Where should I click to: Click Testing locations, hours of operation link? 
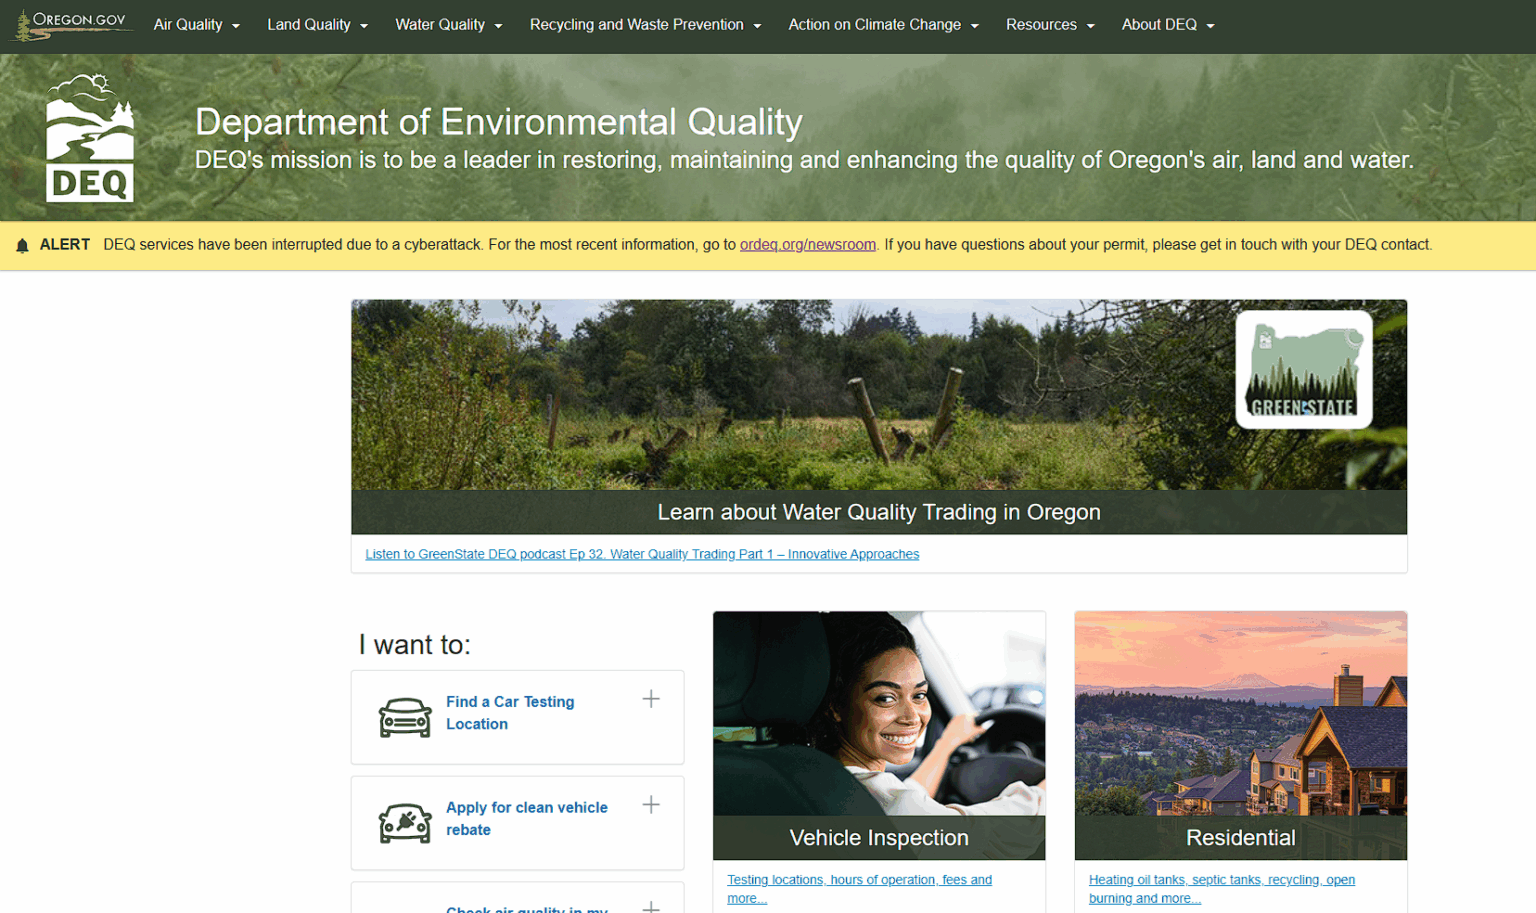point(859,880)
